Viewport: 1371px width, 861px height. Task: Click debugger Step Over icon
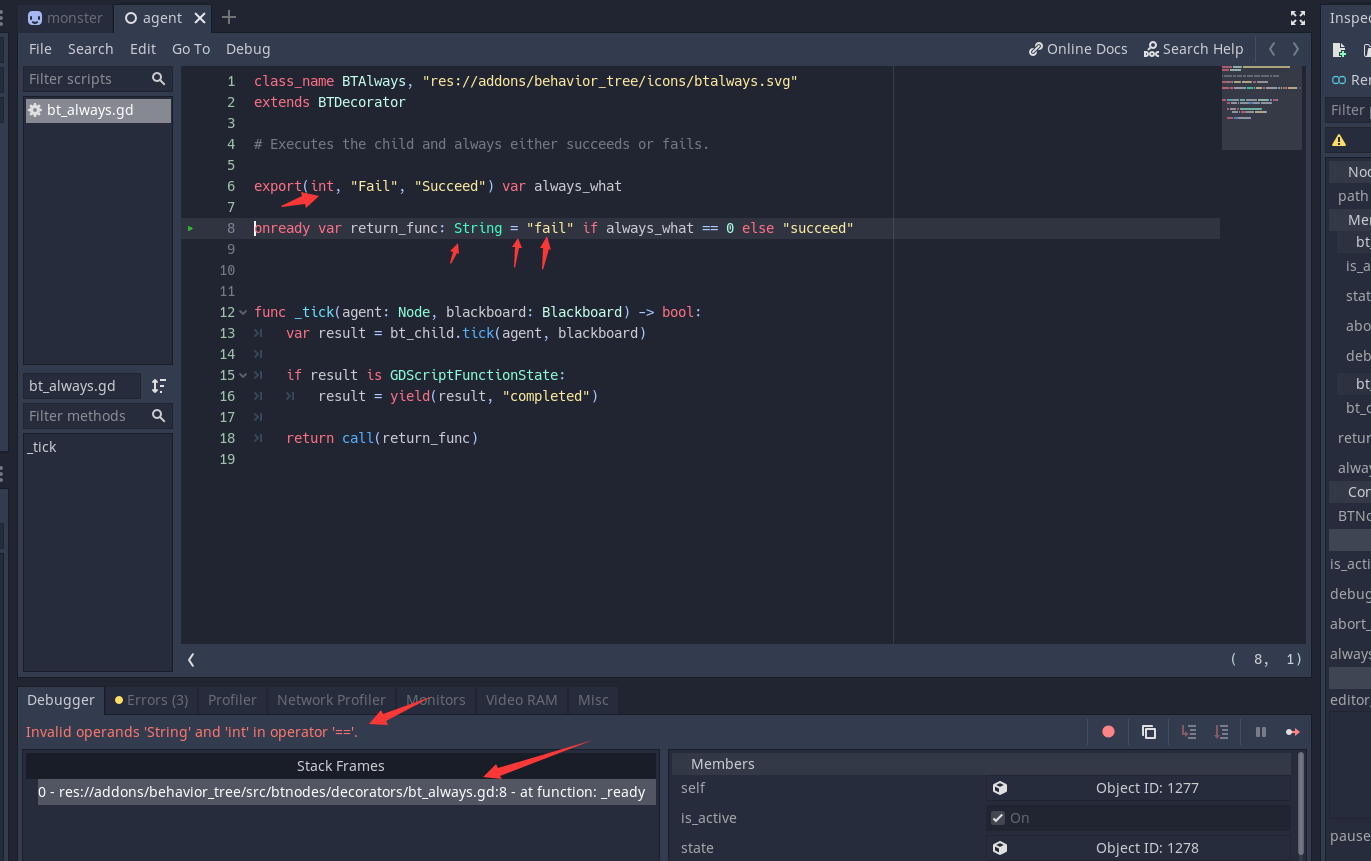1221,732
